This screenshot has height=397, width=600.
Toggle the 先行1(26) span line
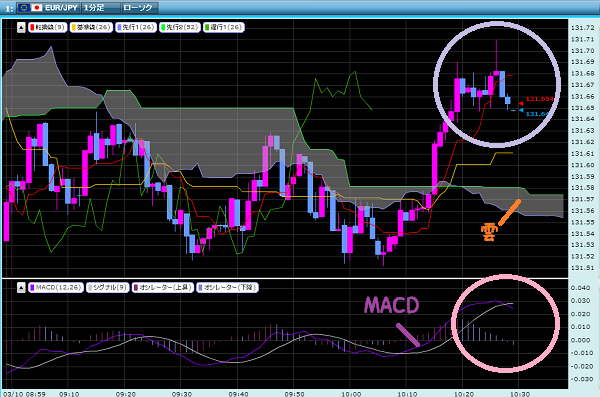point(136,27)
